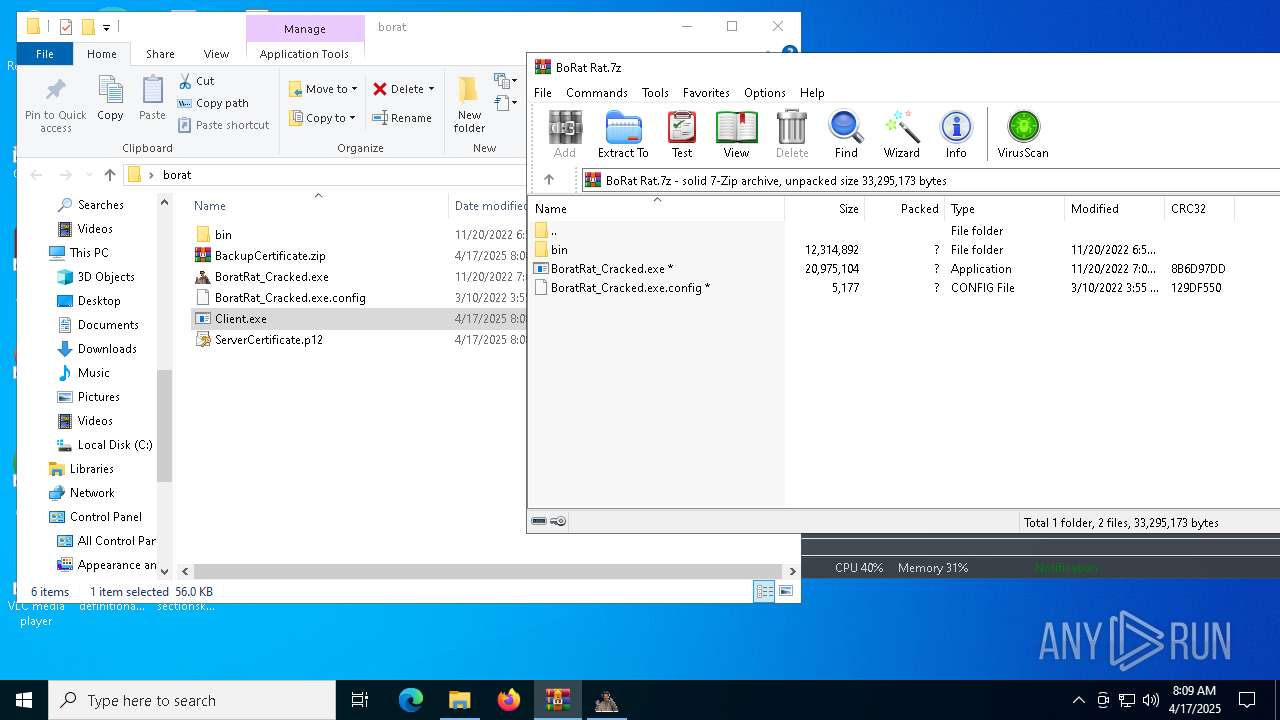Click the Start button
Screen dimensions: 1280x720
(x=24, y=700)
